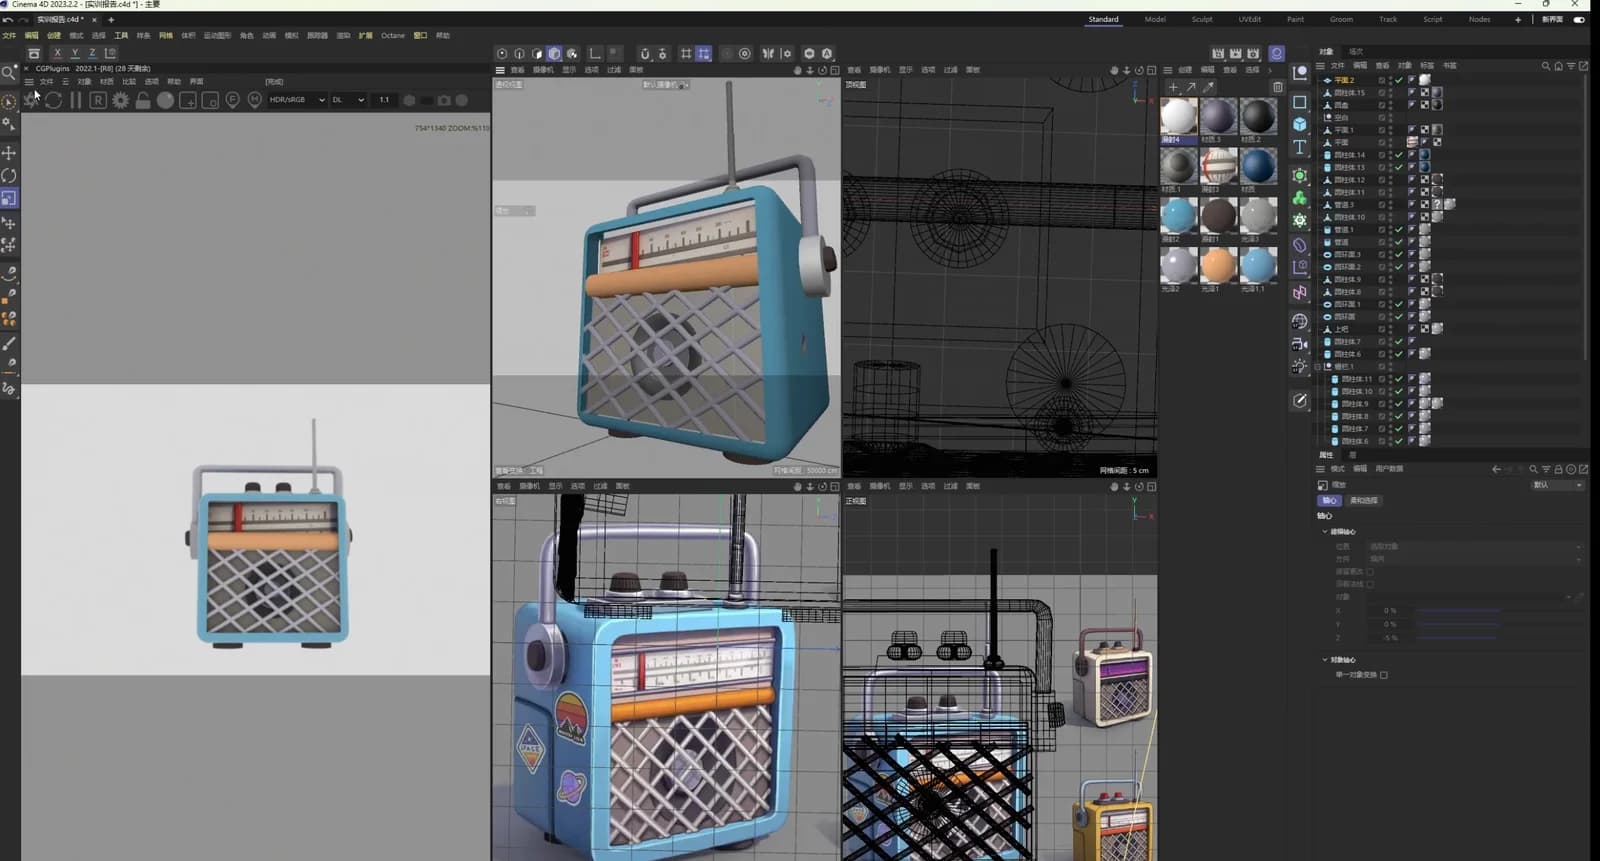Open the DL render mode dropdown

[x=348, y=100]
